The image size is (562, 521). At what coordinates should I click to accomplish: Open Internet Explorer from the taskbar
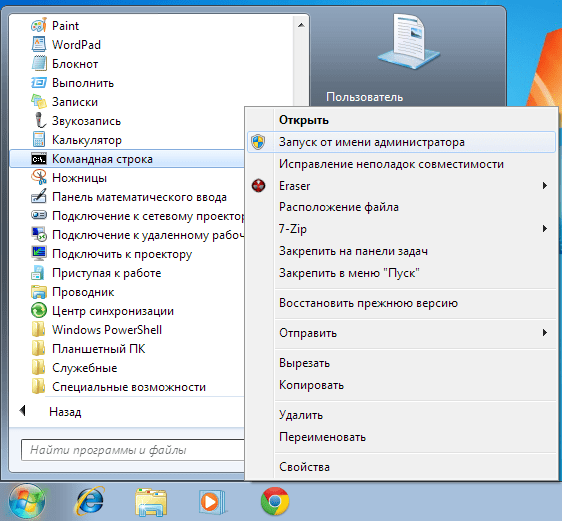pos(89,501)
